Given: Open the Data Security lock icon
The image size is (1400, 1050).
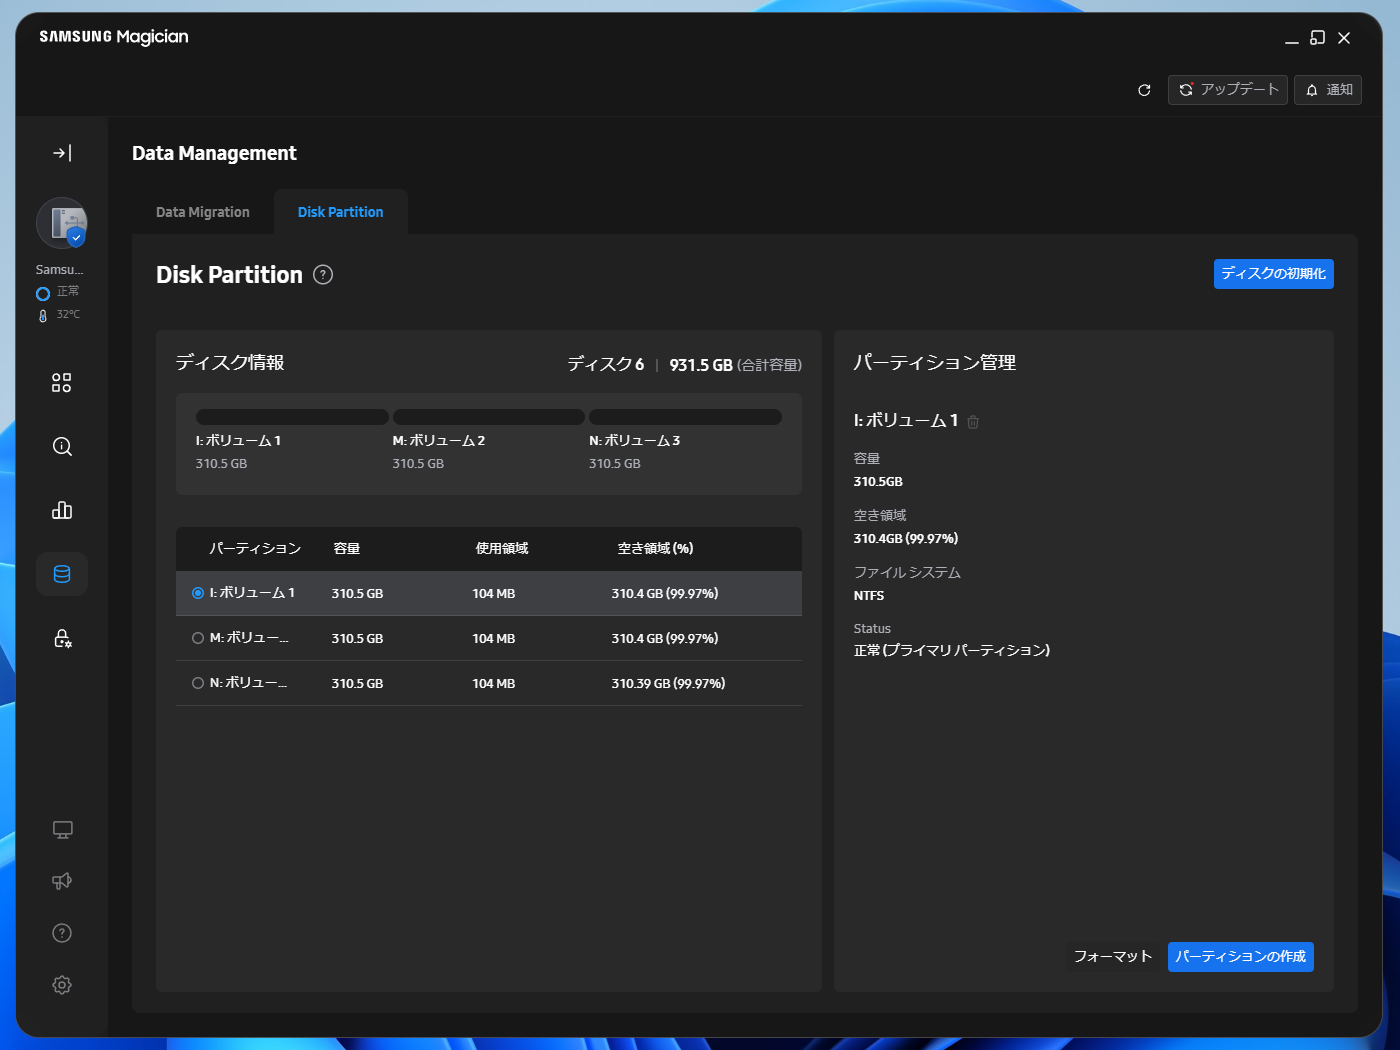Looking at the screenshot, I should (62, 638).
